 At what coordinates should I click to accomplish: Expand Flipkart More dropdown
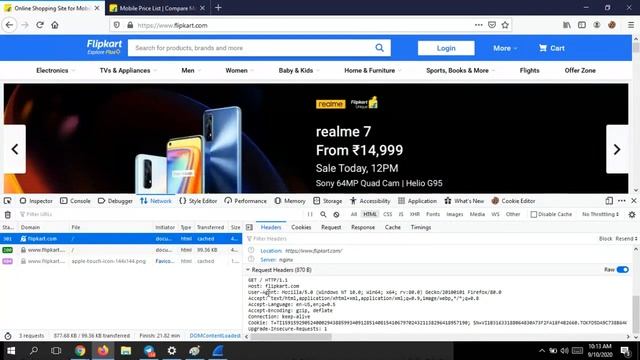click(505, 48)
